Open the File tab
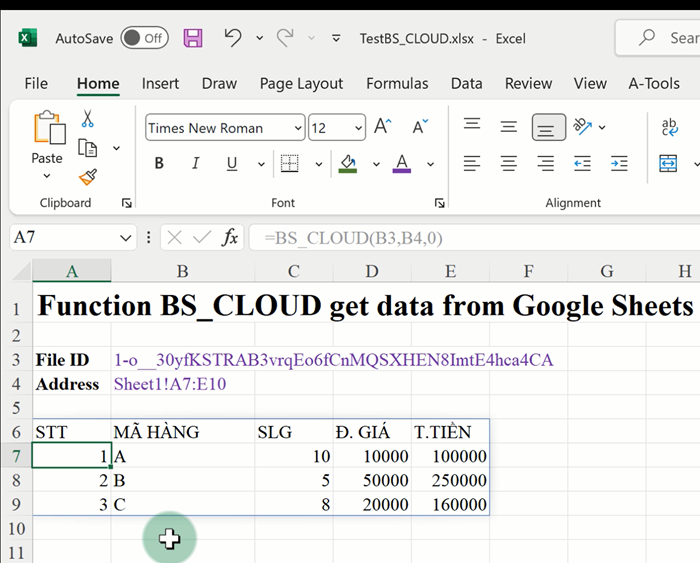This screenshot has height=563, width=700. [x=36, y=83]
